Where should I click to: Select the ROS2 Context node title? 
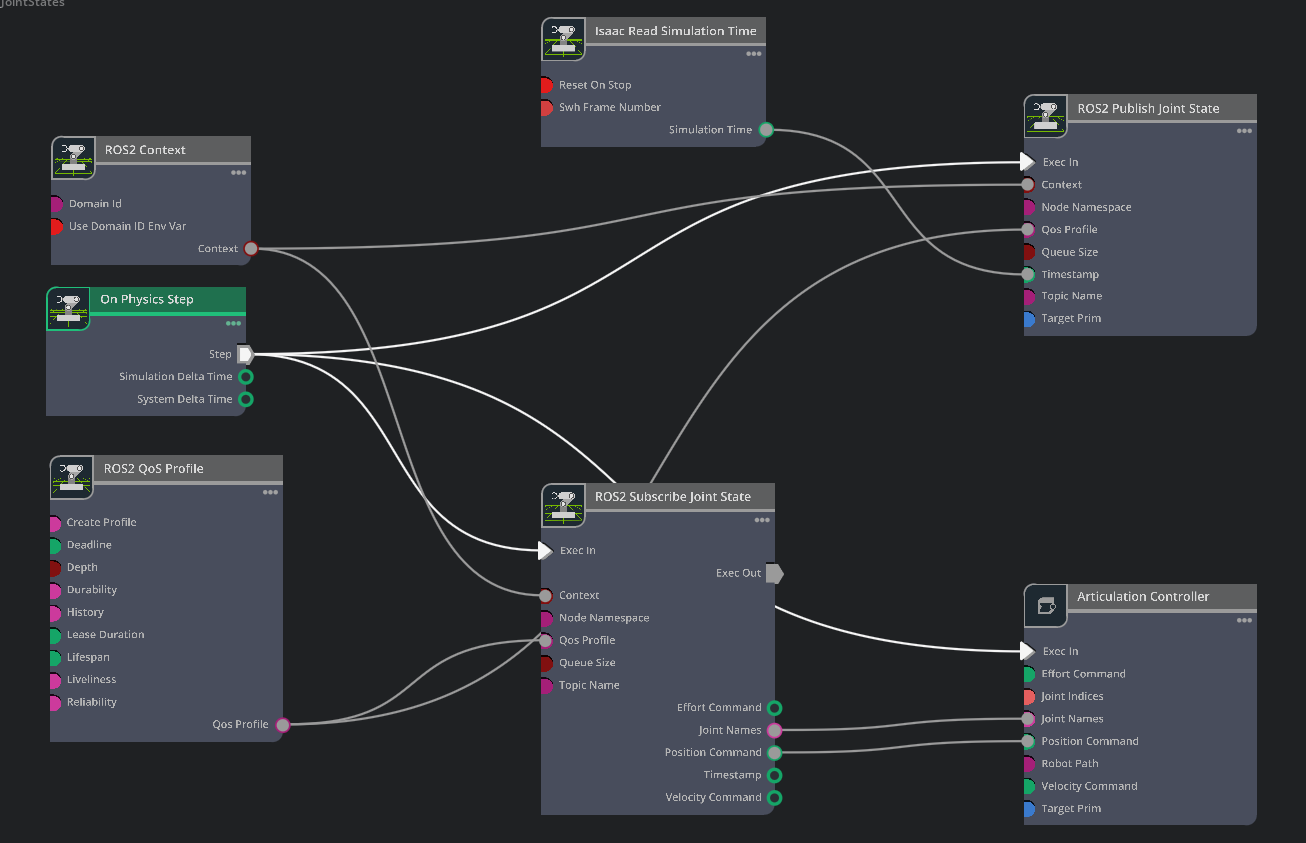point(145,150)
